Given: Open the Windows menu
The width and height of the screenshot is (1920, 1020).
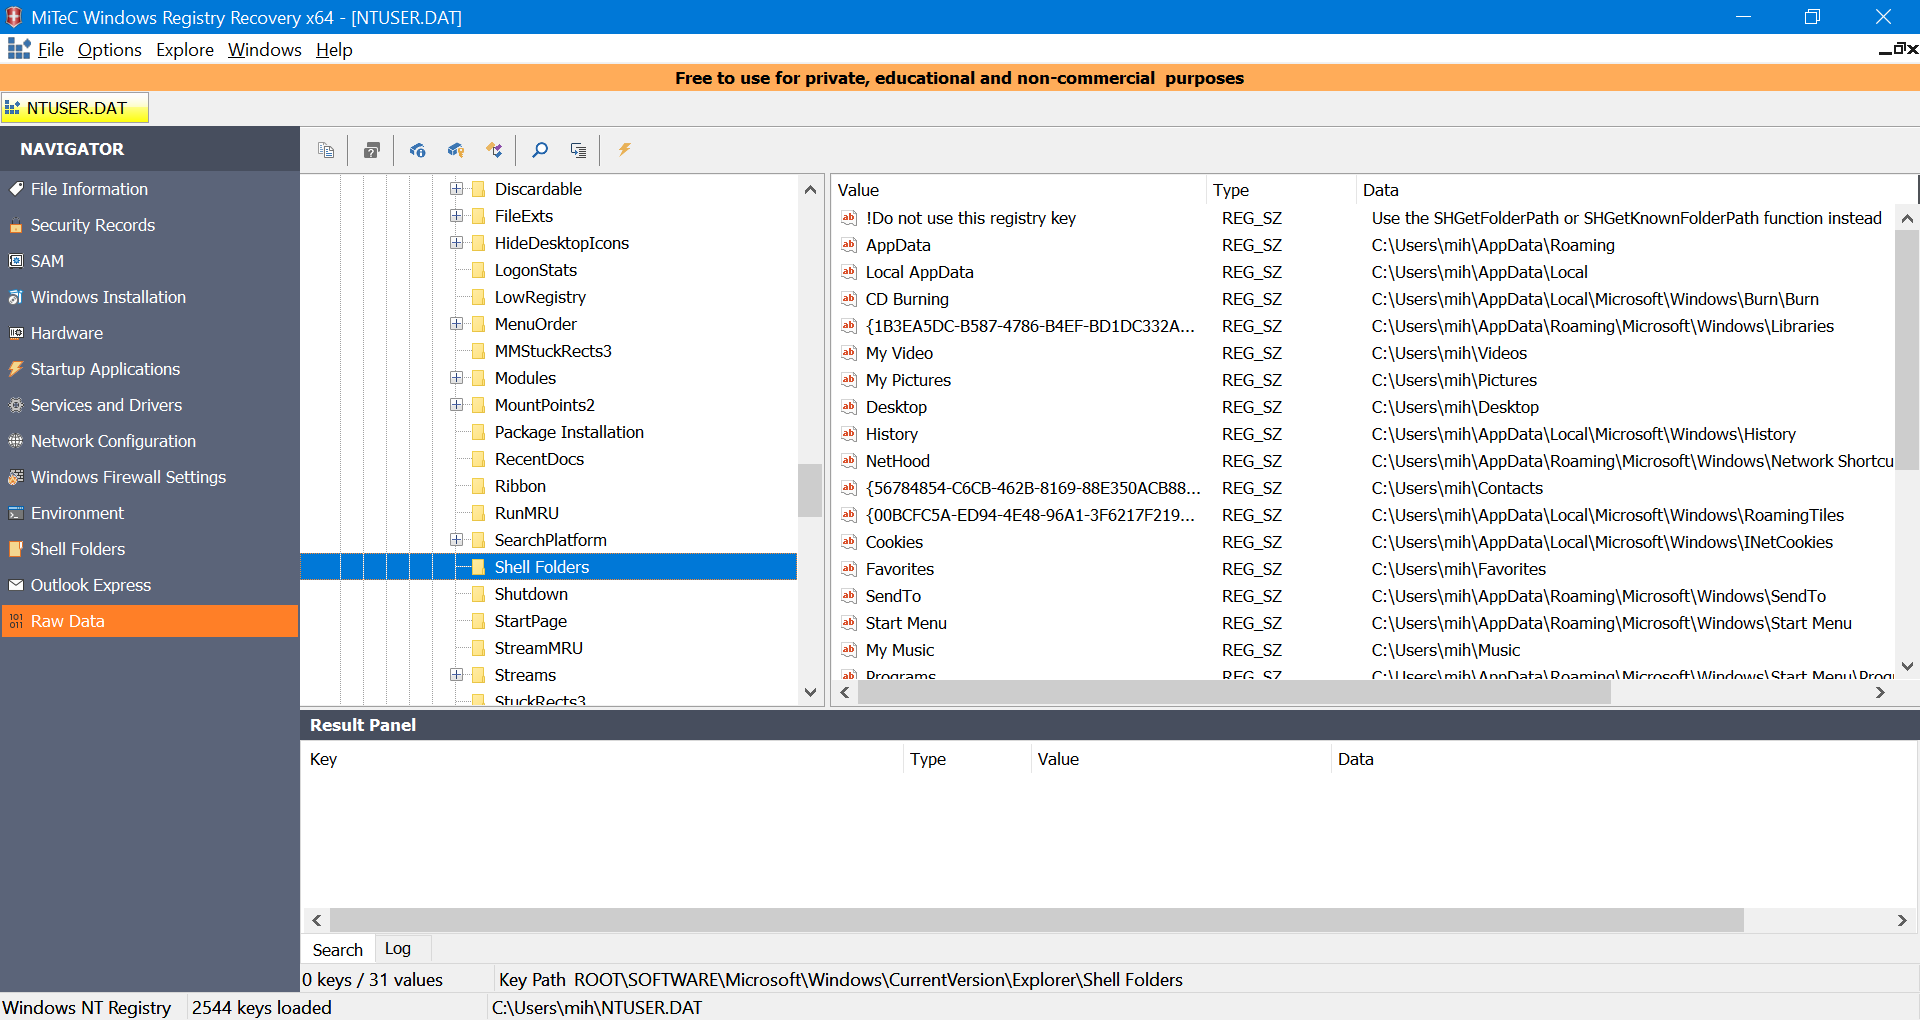Looking at the screenshot, I should [265, 50].
